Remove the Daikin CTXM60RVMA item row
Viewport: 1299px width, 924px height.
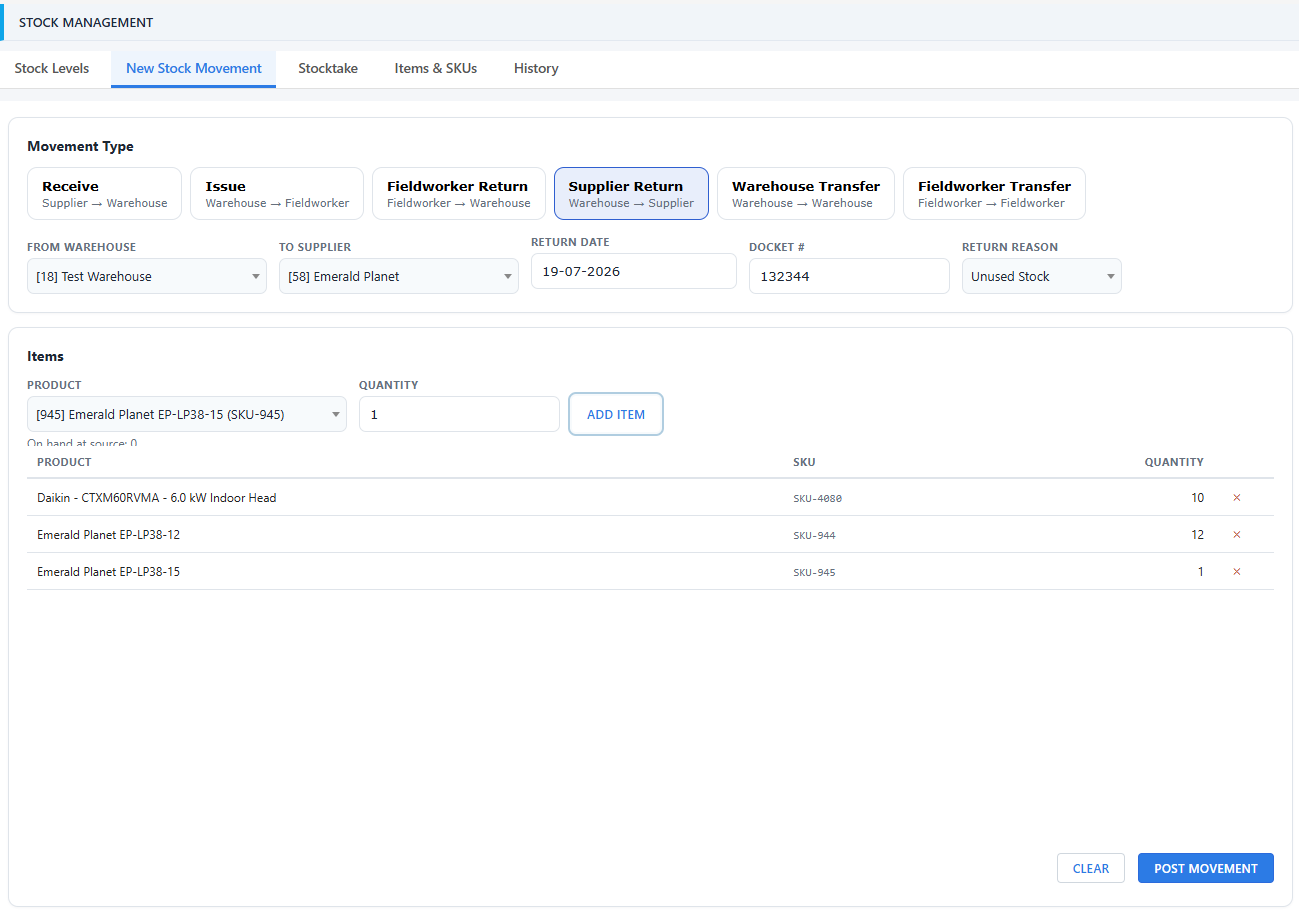point(1236,497)
